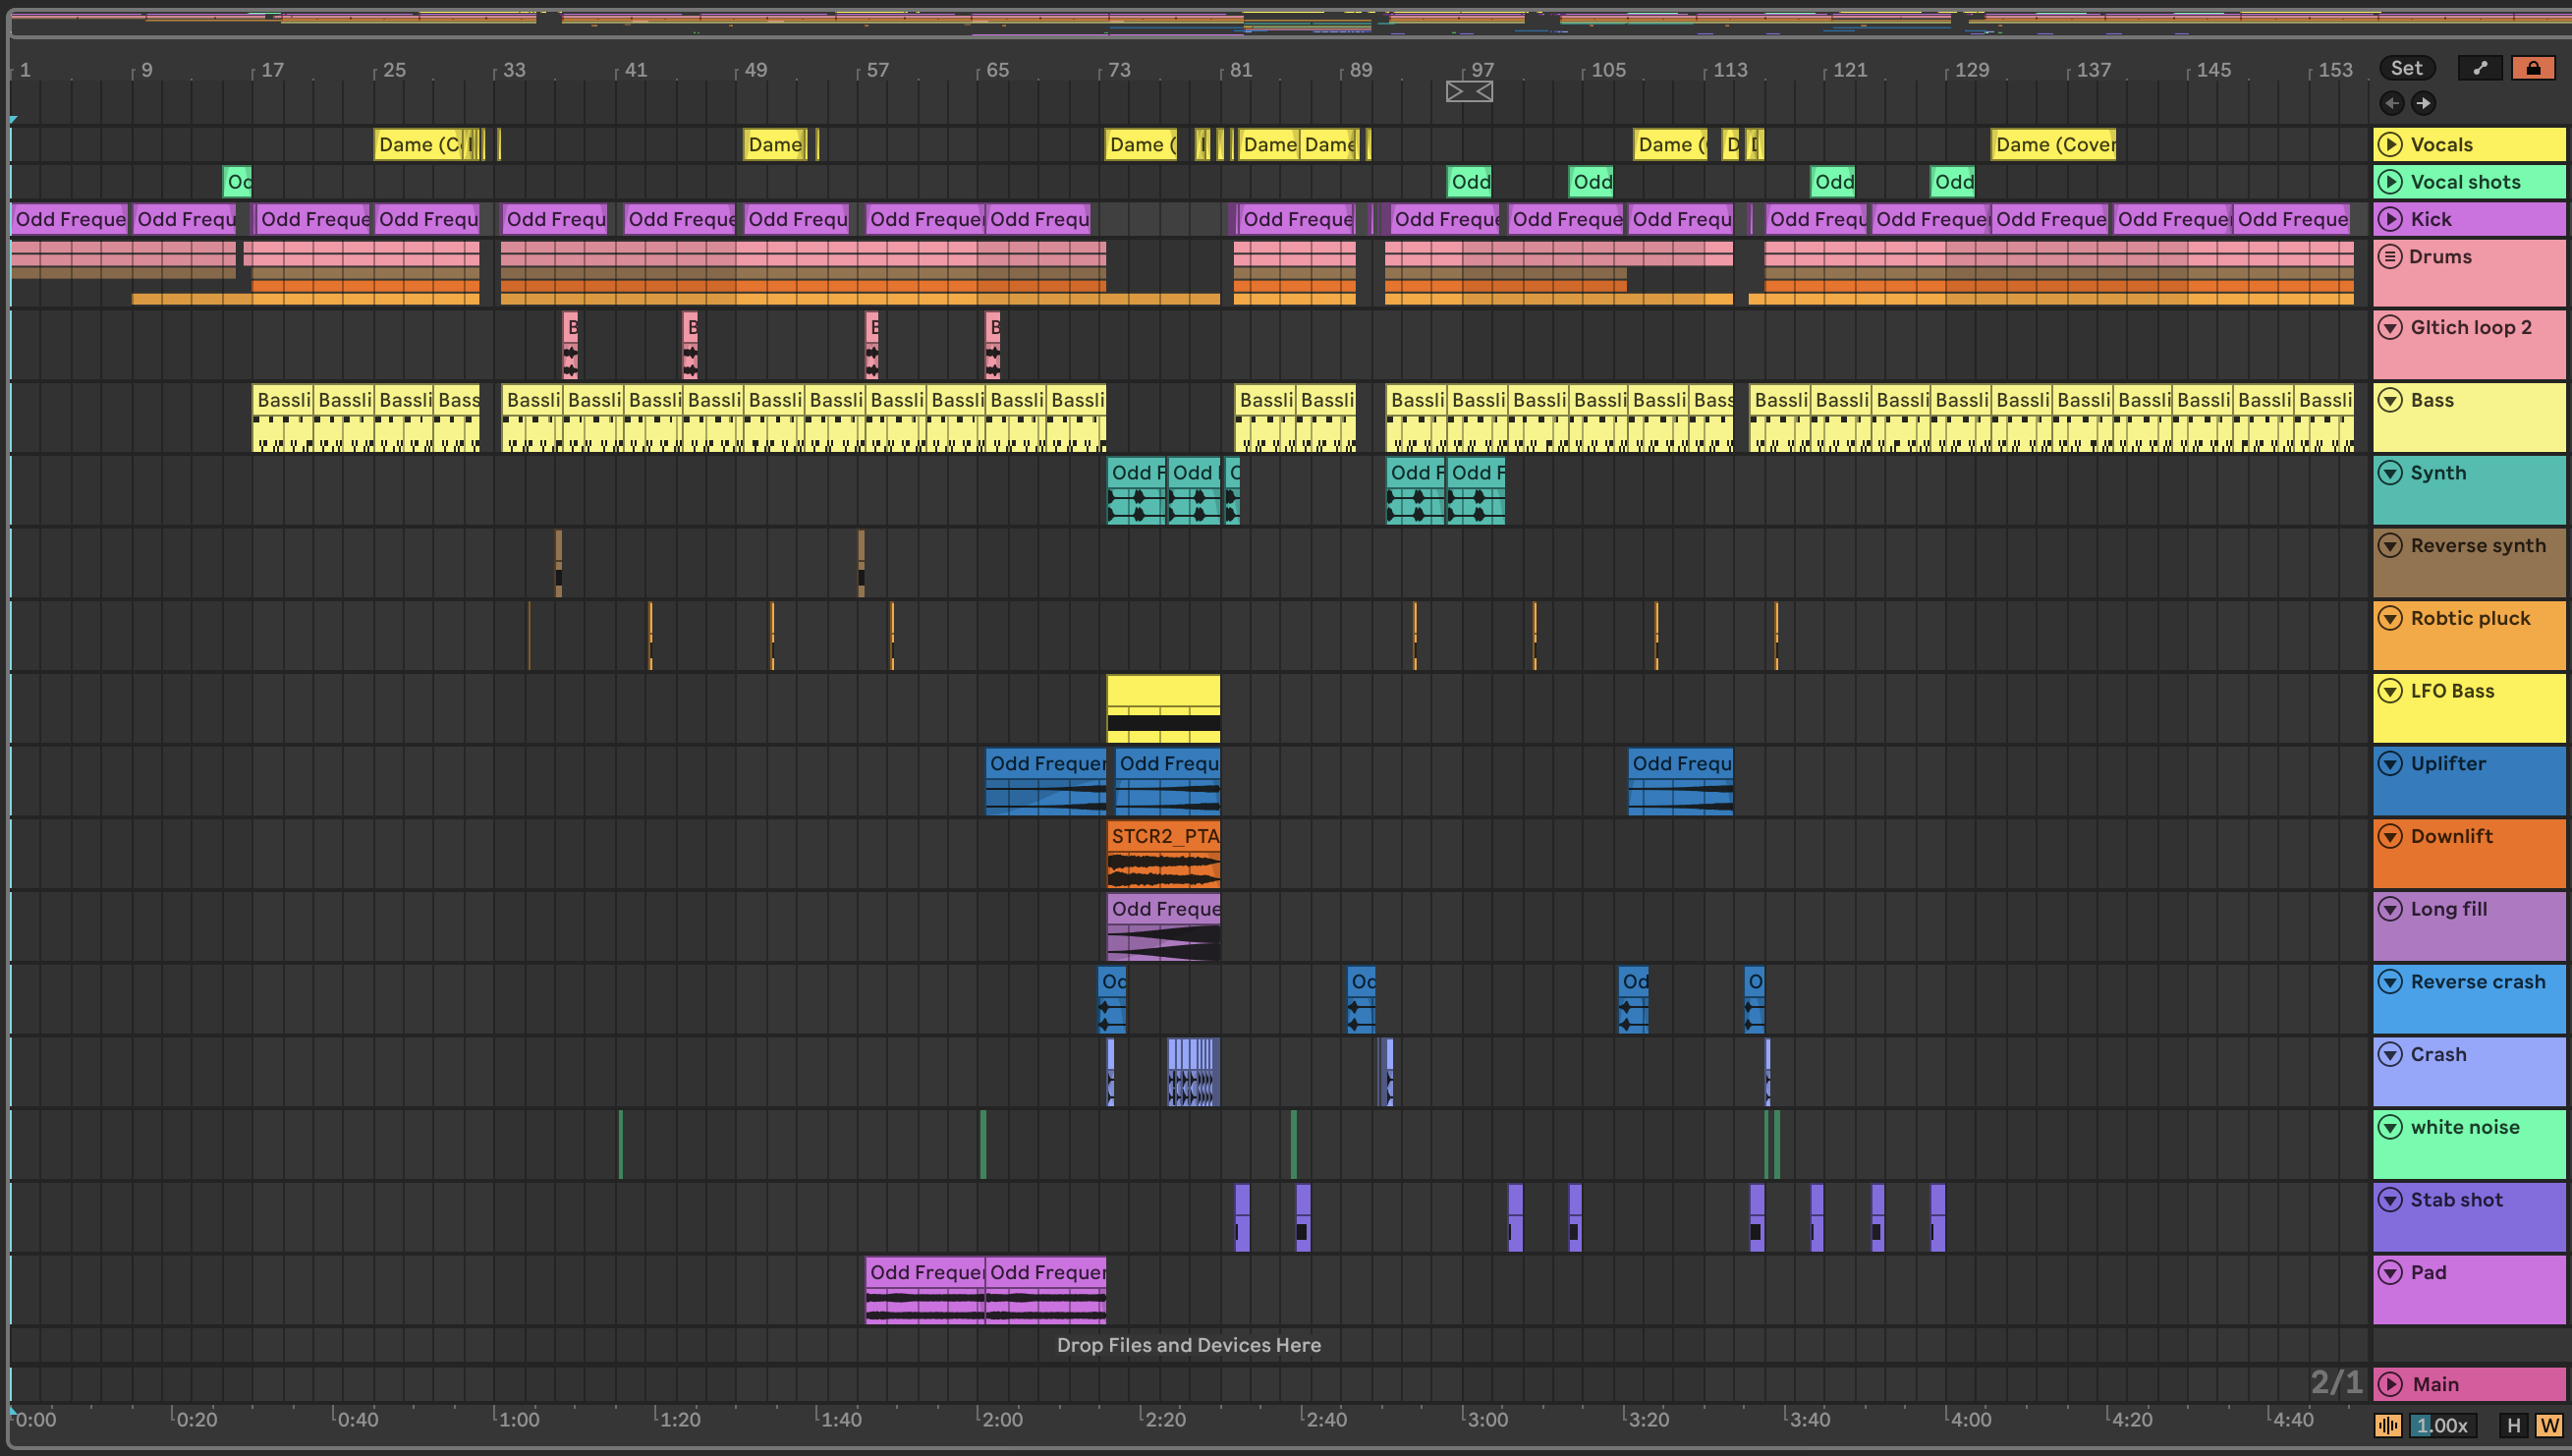The image size is (2572, 1456).
Task: Toggle the H optimize height button
Action: tap(2513, 1425)
